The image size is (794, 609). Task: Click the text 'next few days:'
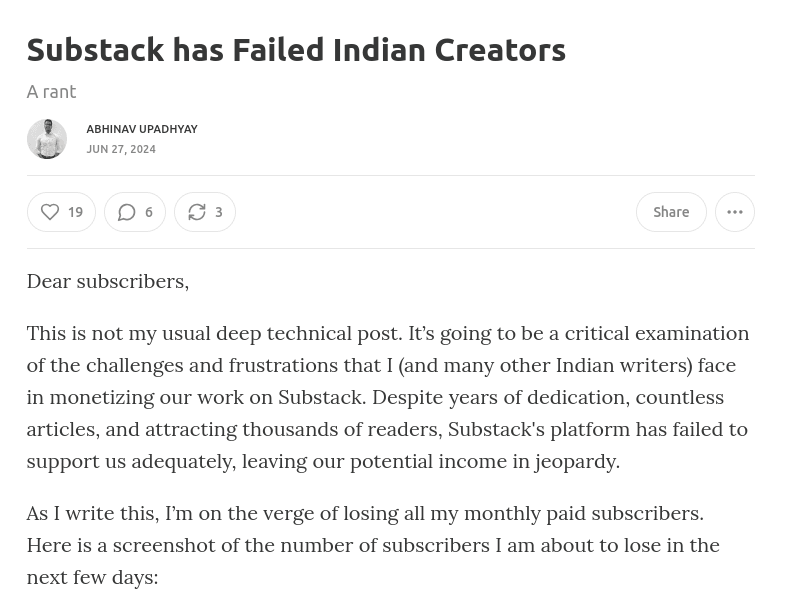[x=92, y=577]
